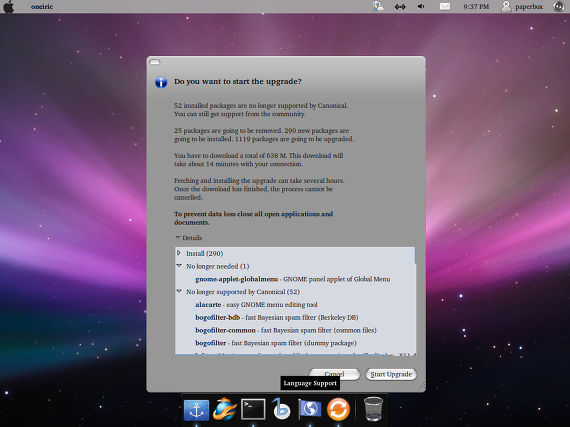Open Language Support flag dock icon

click(309, 409)
